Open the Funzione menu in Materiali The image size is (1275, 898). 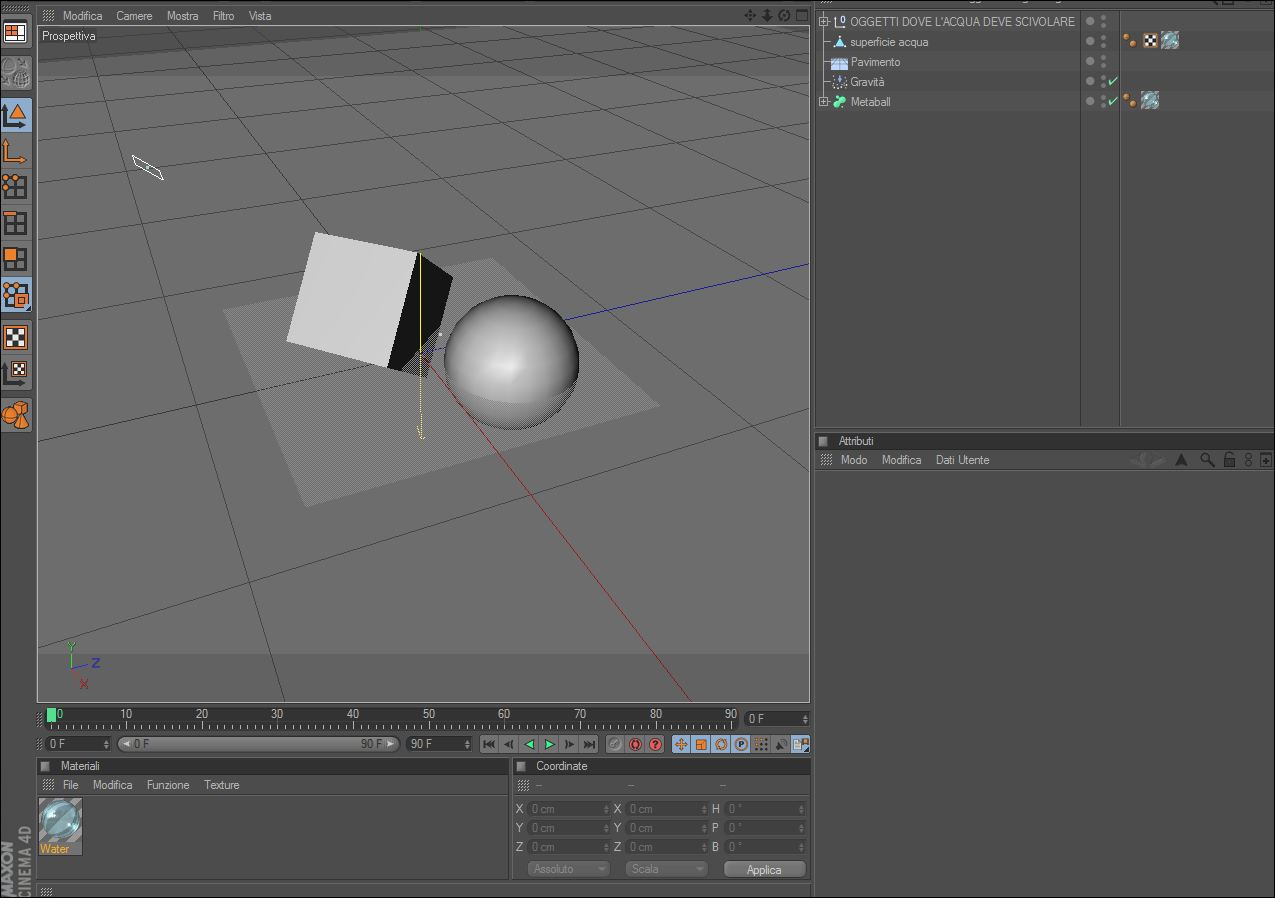coord(168,785)
